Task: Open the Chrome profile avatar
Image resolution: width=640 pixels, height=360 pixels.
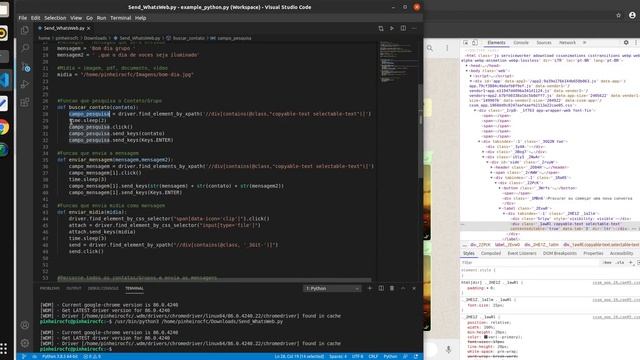Action: click(x=632, y=15)
